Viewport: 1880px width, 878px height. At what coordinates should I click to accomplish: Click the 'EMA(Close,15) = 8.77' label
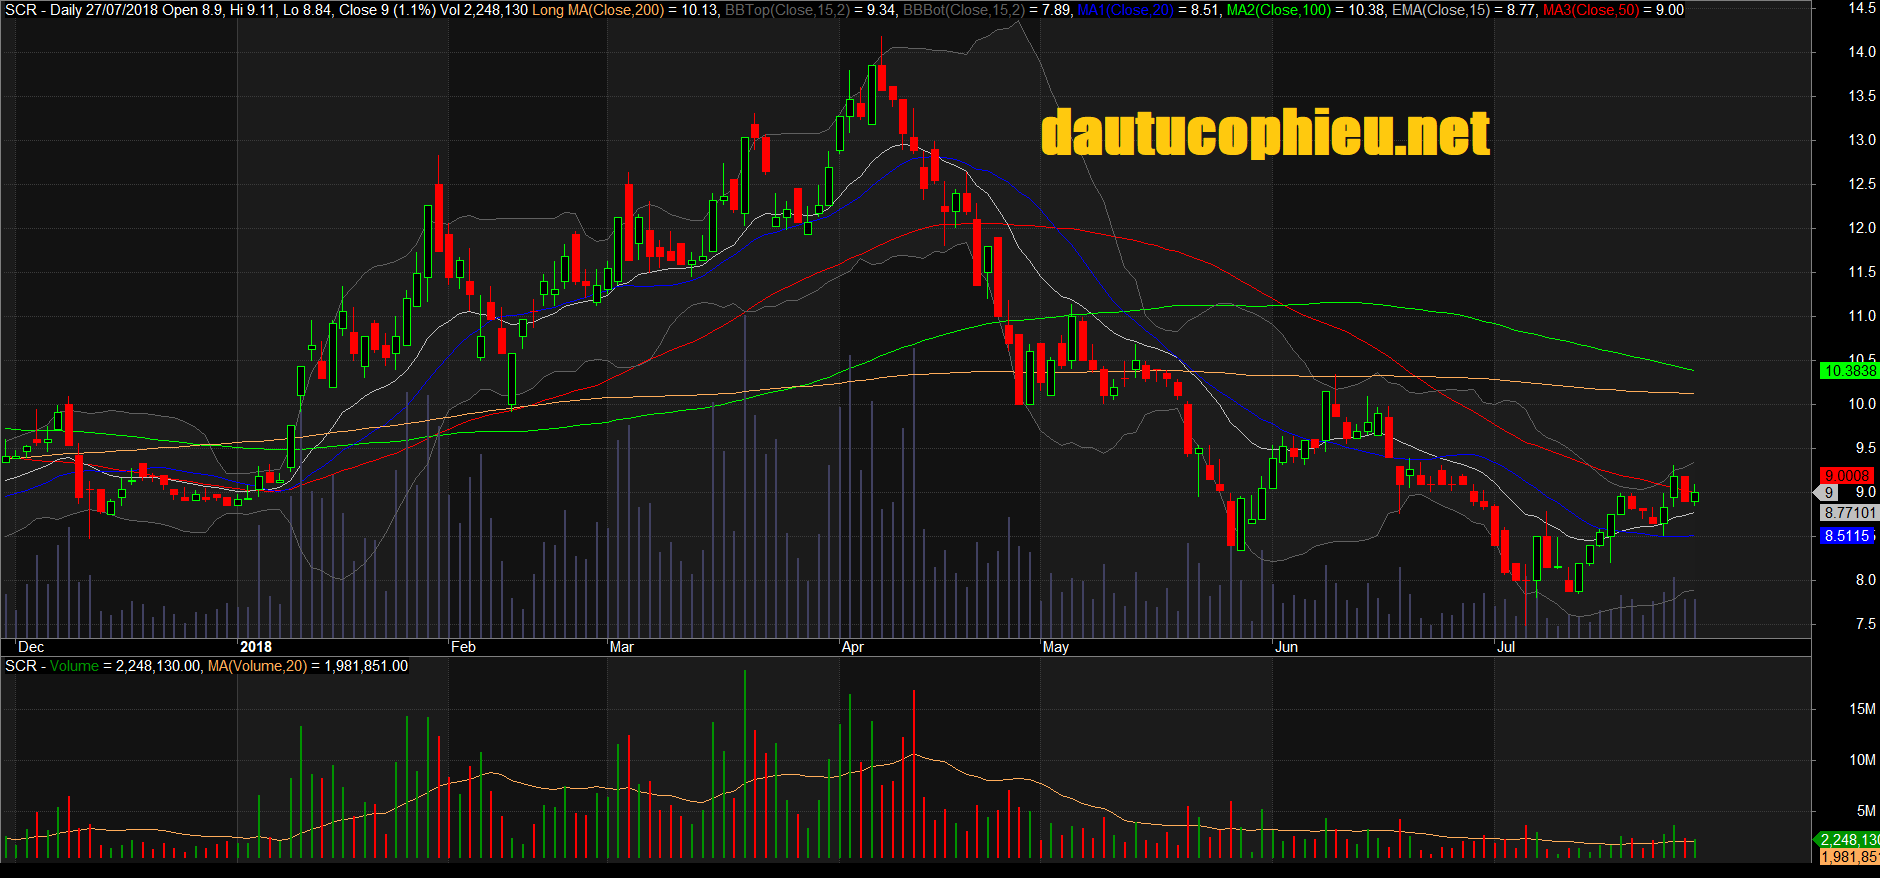[1463, 10]
